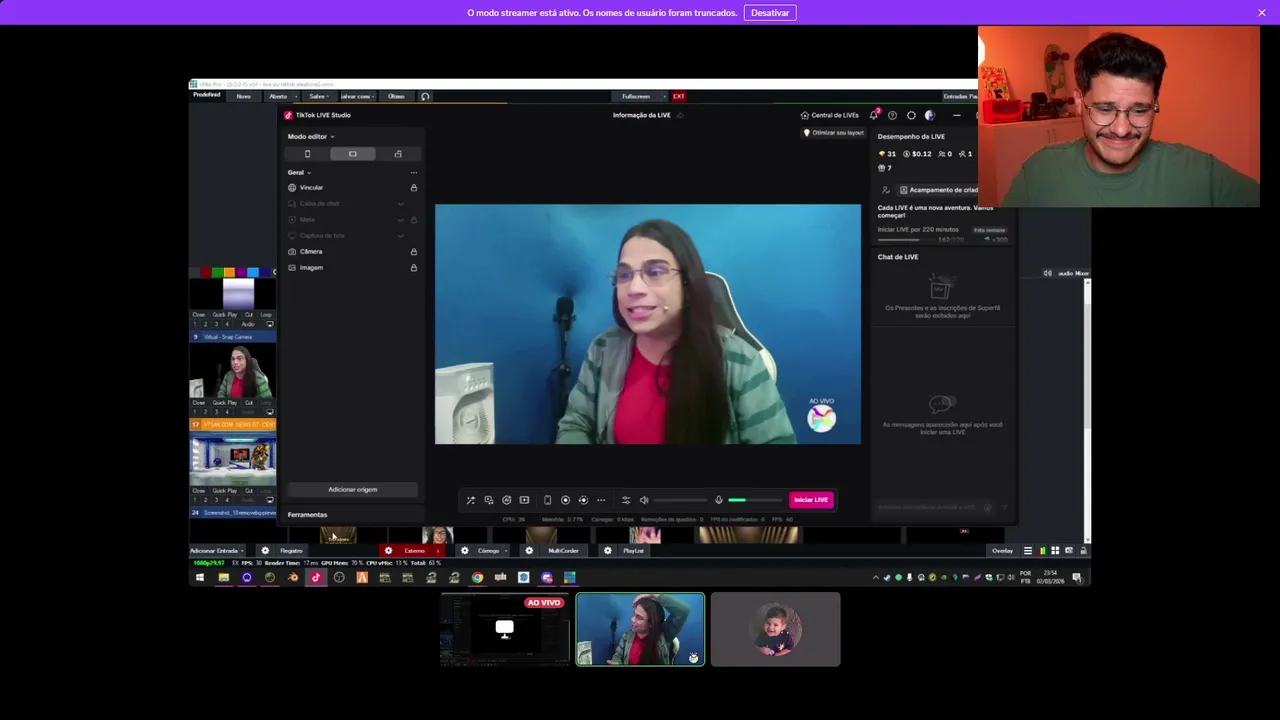Open the Geral section three-dots menu

click(x=413, y=172)
